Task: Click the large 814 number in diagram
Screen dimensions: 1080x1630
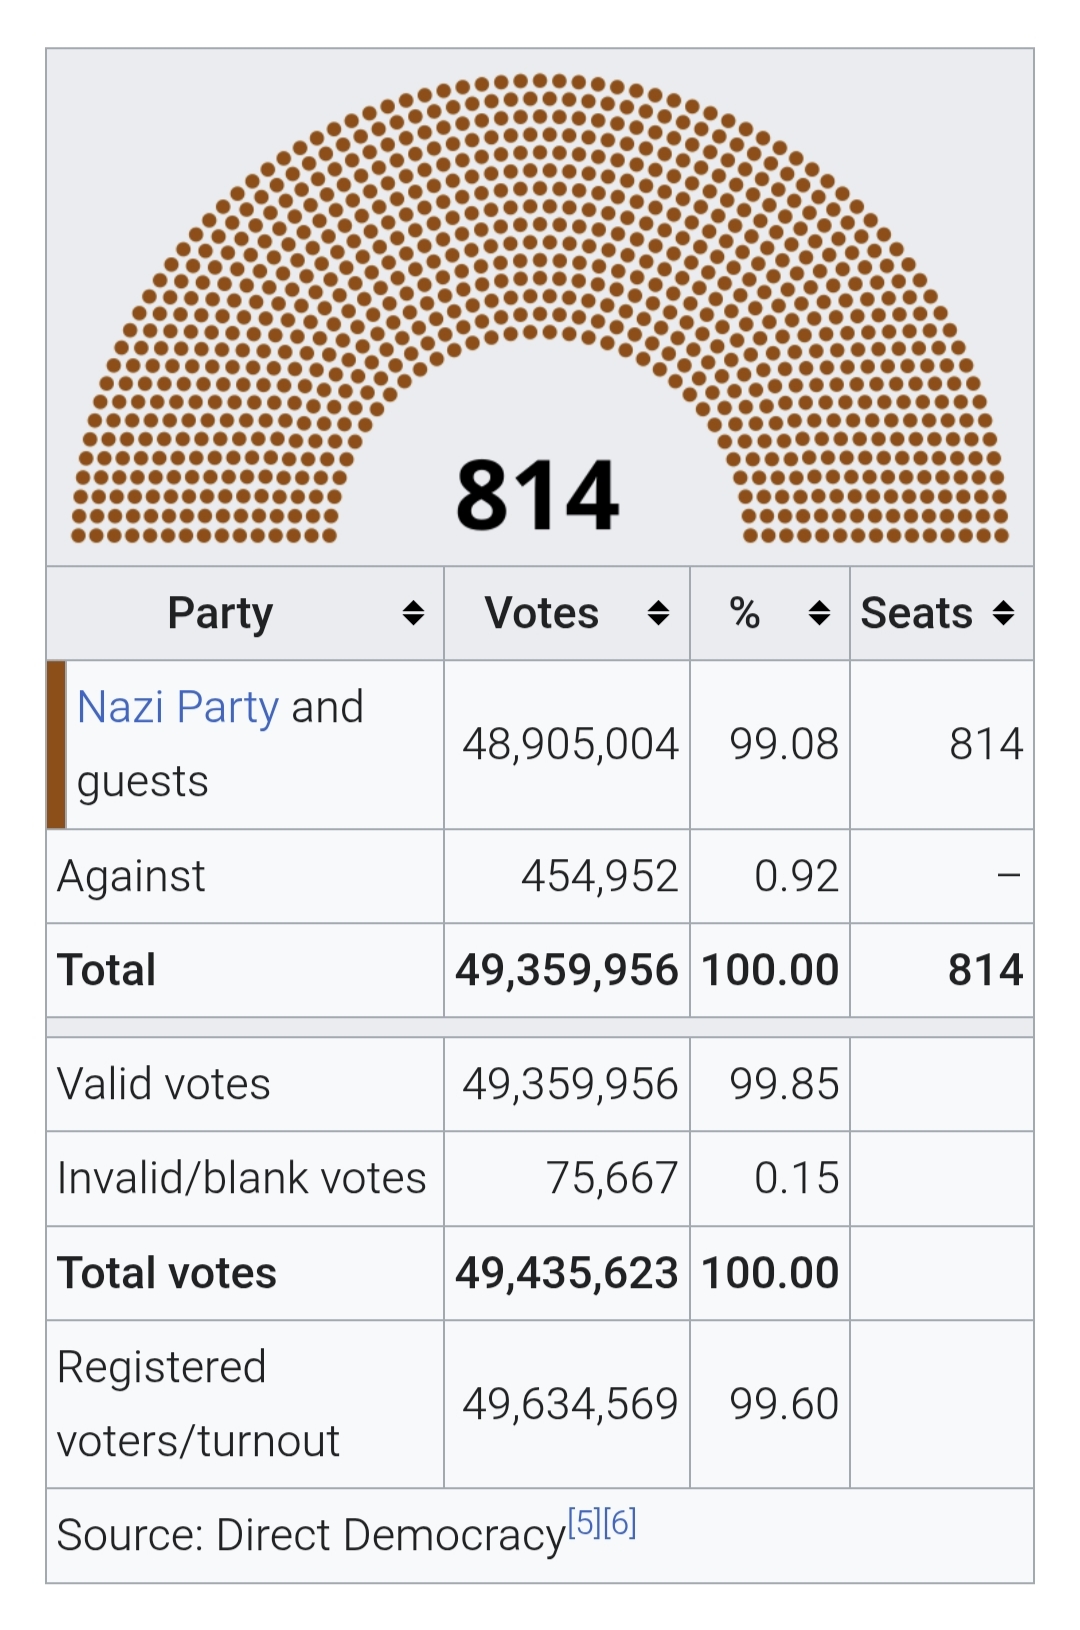Action: (x=538, y=495)
